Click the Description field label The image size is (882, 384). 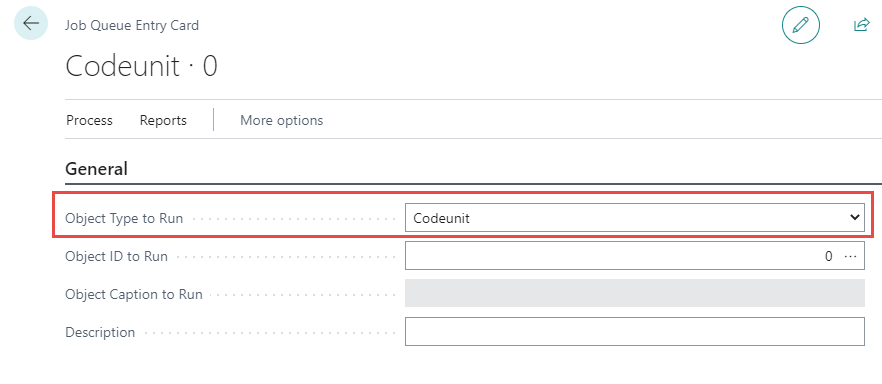(100, 332)
